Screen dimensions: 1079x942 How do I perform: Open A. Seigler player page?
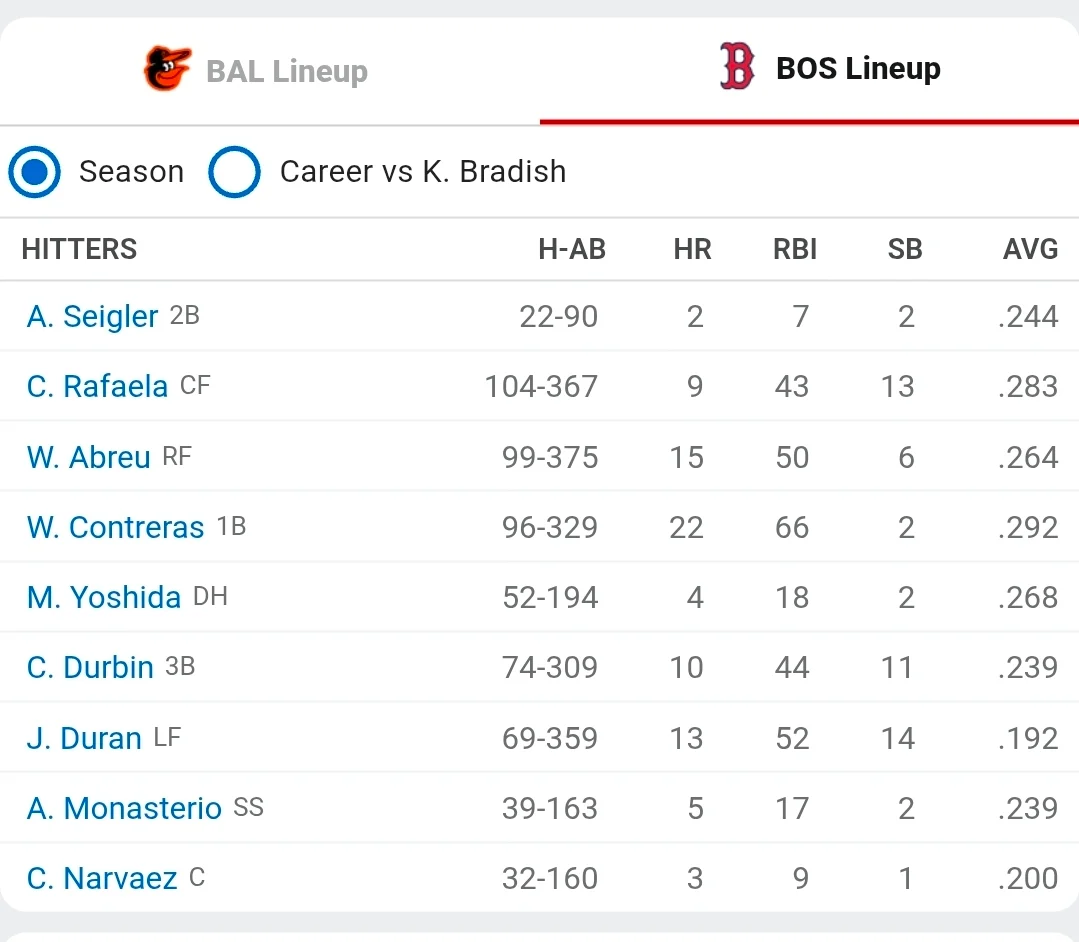click(92, 317)
